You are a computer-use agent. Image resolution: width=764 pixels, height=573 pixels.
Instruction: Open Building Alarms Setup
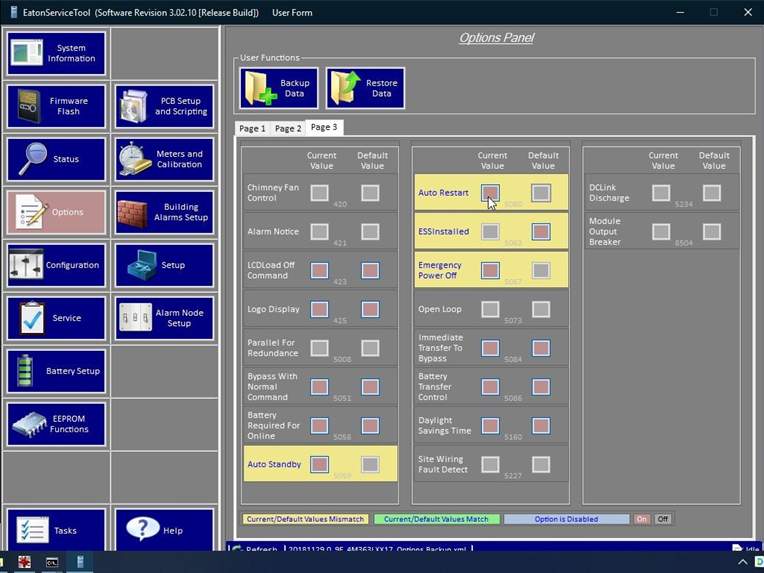click(x=164, y=212)
